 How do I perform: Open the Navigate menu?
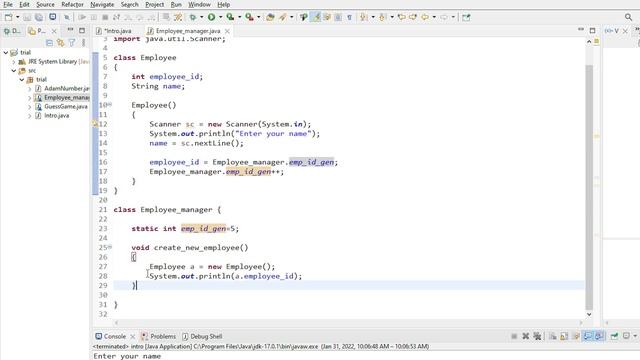click(102, 4)
